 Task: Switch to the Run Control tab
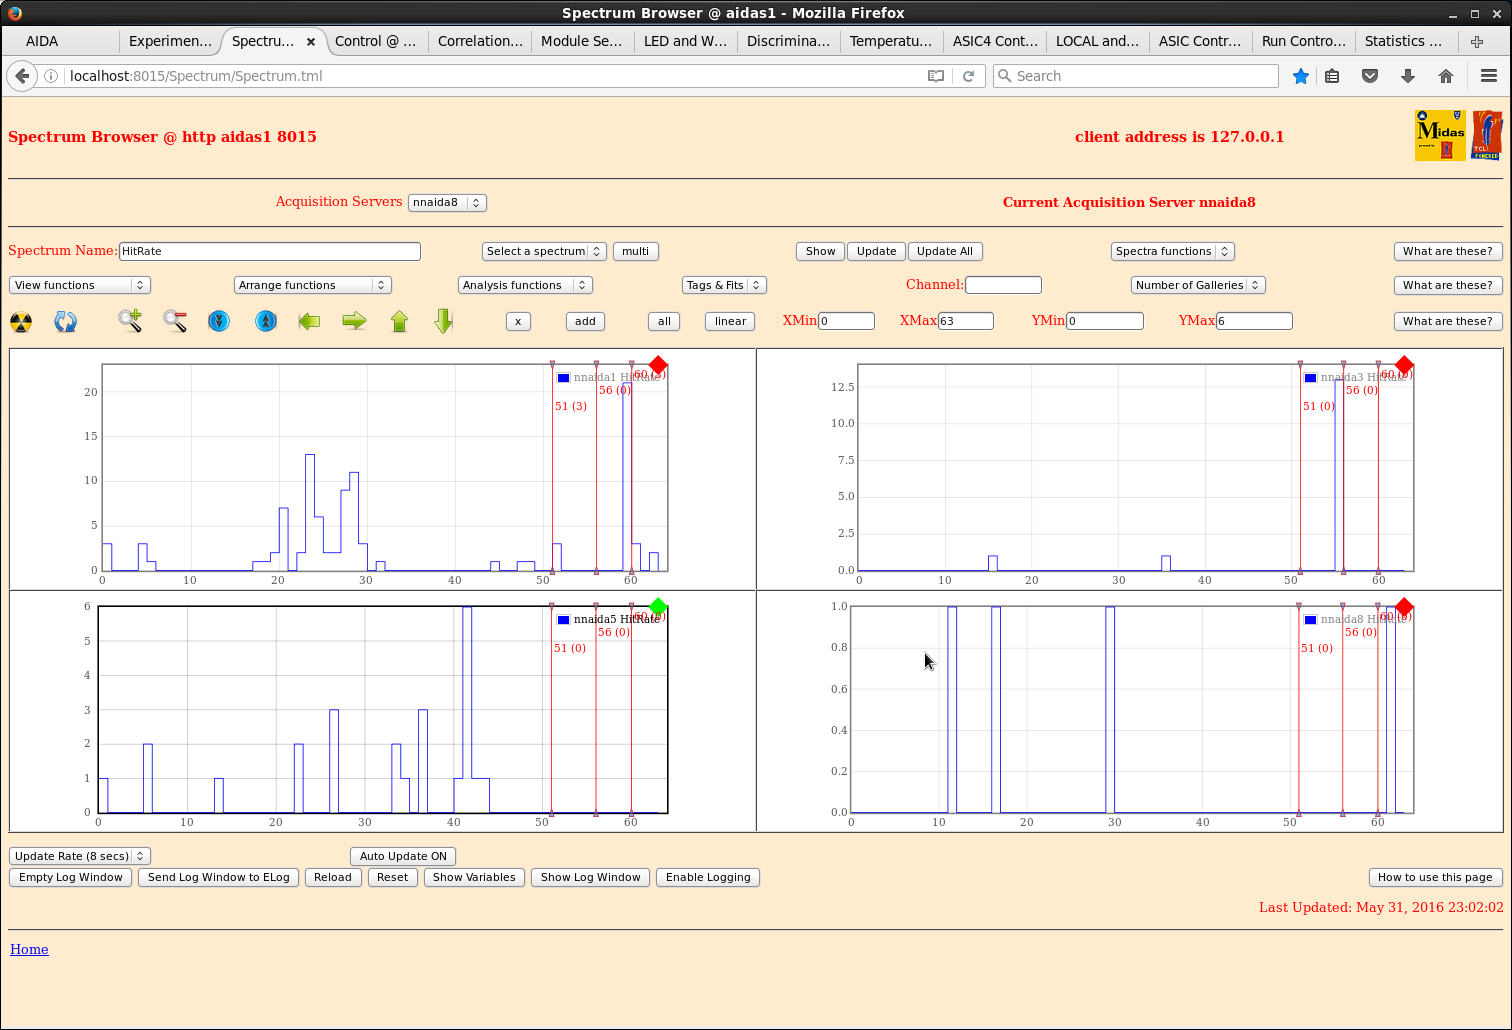(x=1303, y=41)
